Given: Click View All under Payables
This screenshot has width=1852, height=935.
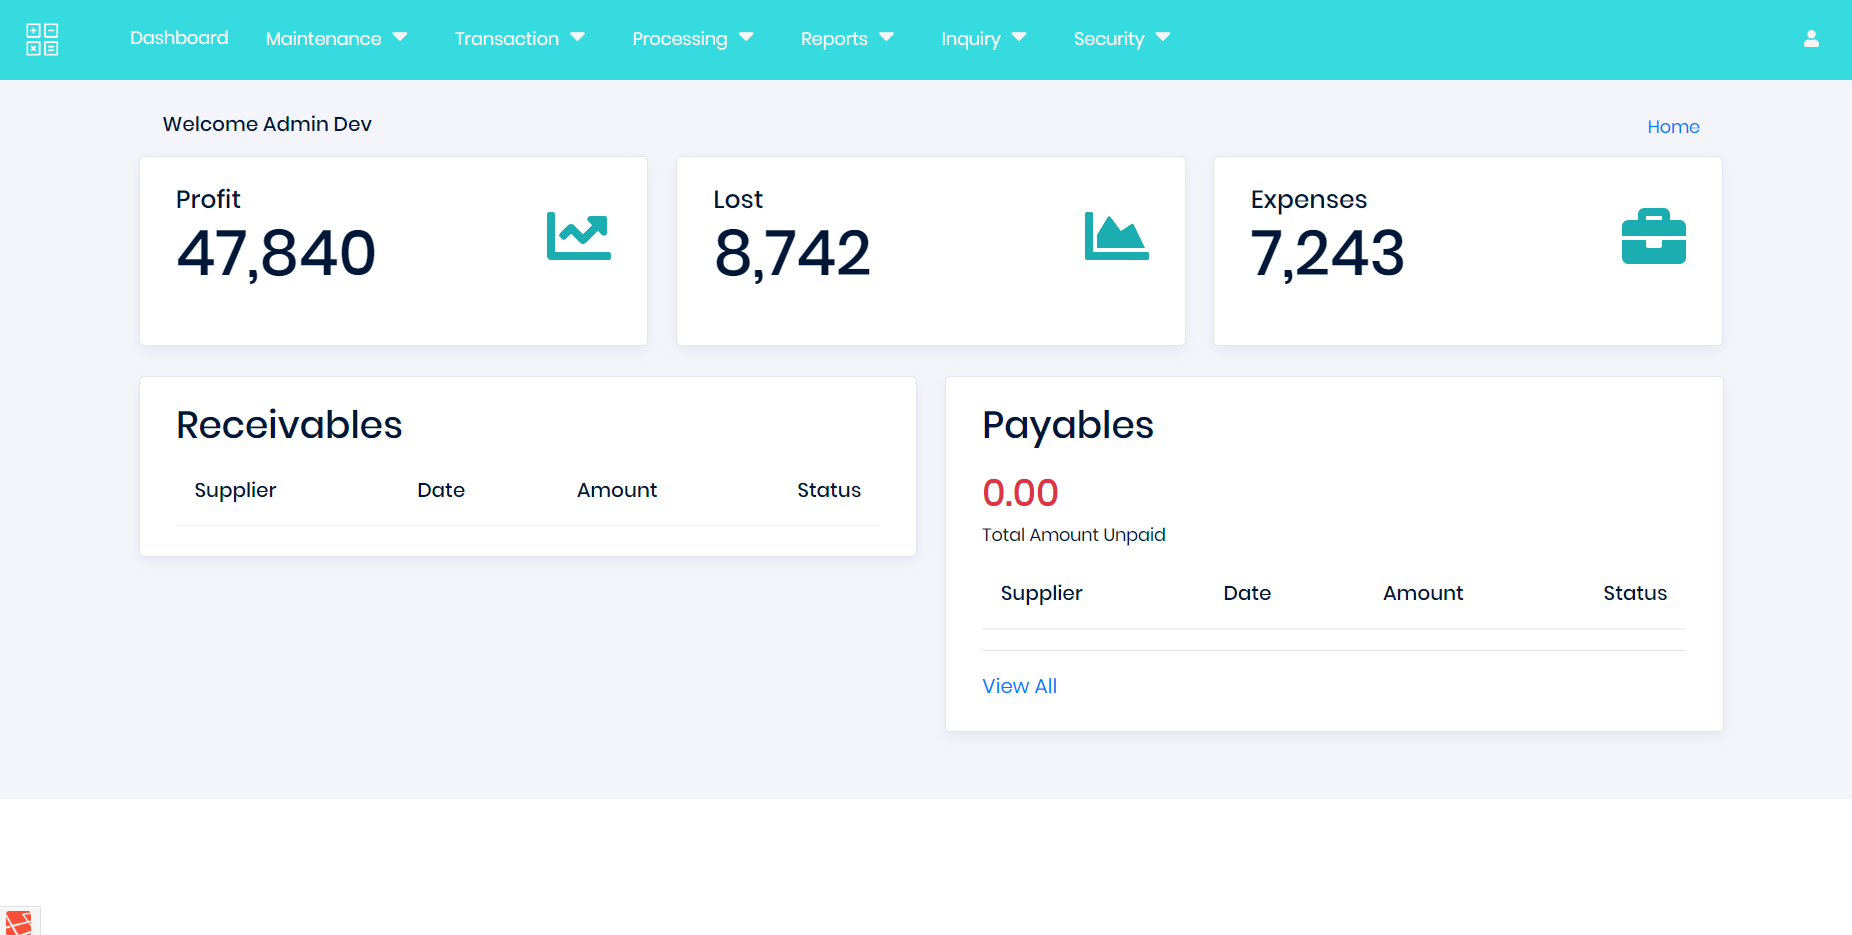Looking at the screenshot, I should [1019, 686].
